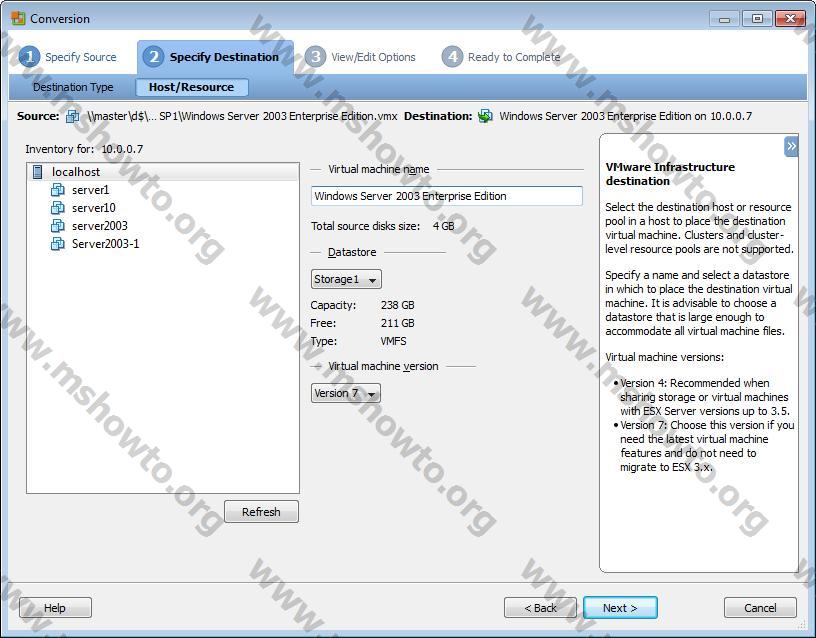The width and height of the screenshot is (816, 638).
Task: Switch to the Destination Type sub-tab
Action: click(73, 87)
